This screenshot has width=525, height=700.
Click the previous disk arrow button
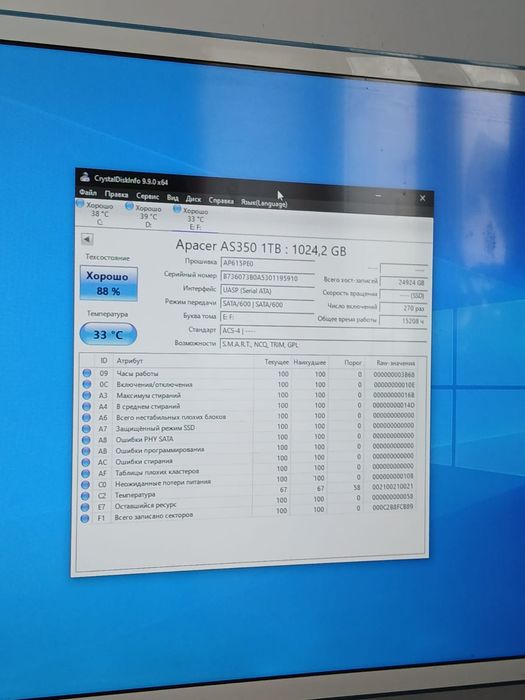(87, 240)
